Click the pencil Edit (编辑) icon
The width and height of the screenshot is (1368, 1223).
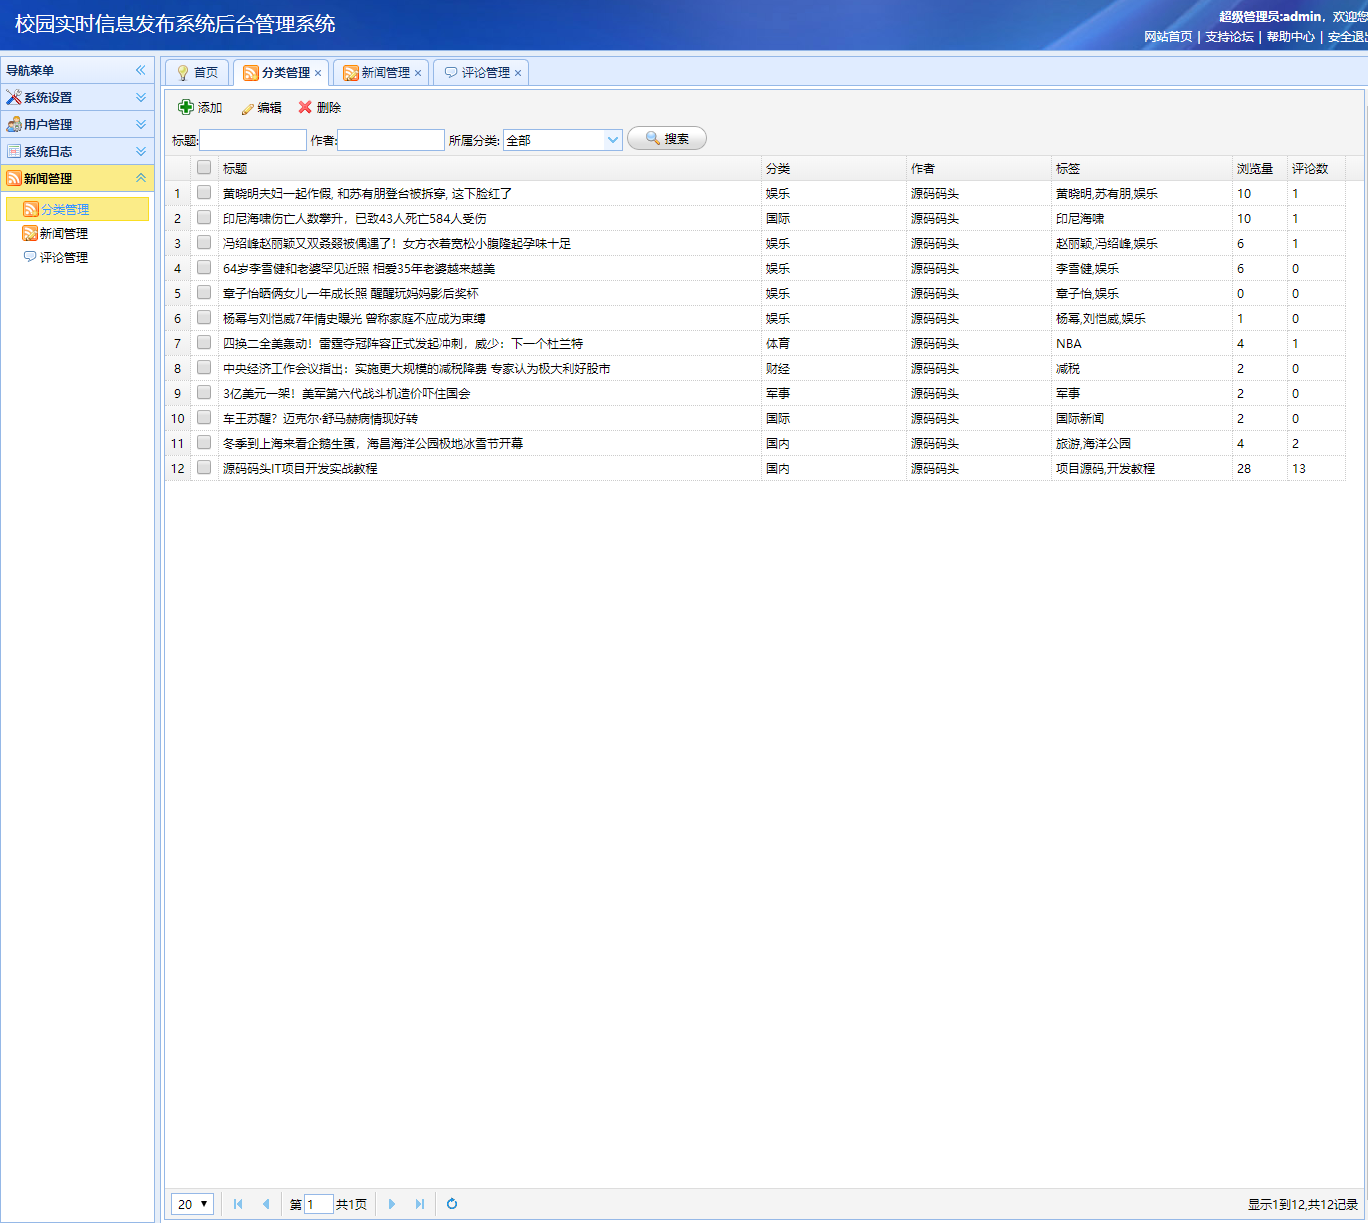point(247,108)
